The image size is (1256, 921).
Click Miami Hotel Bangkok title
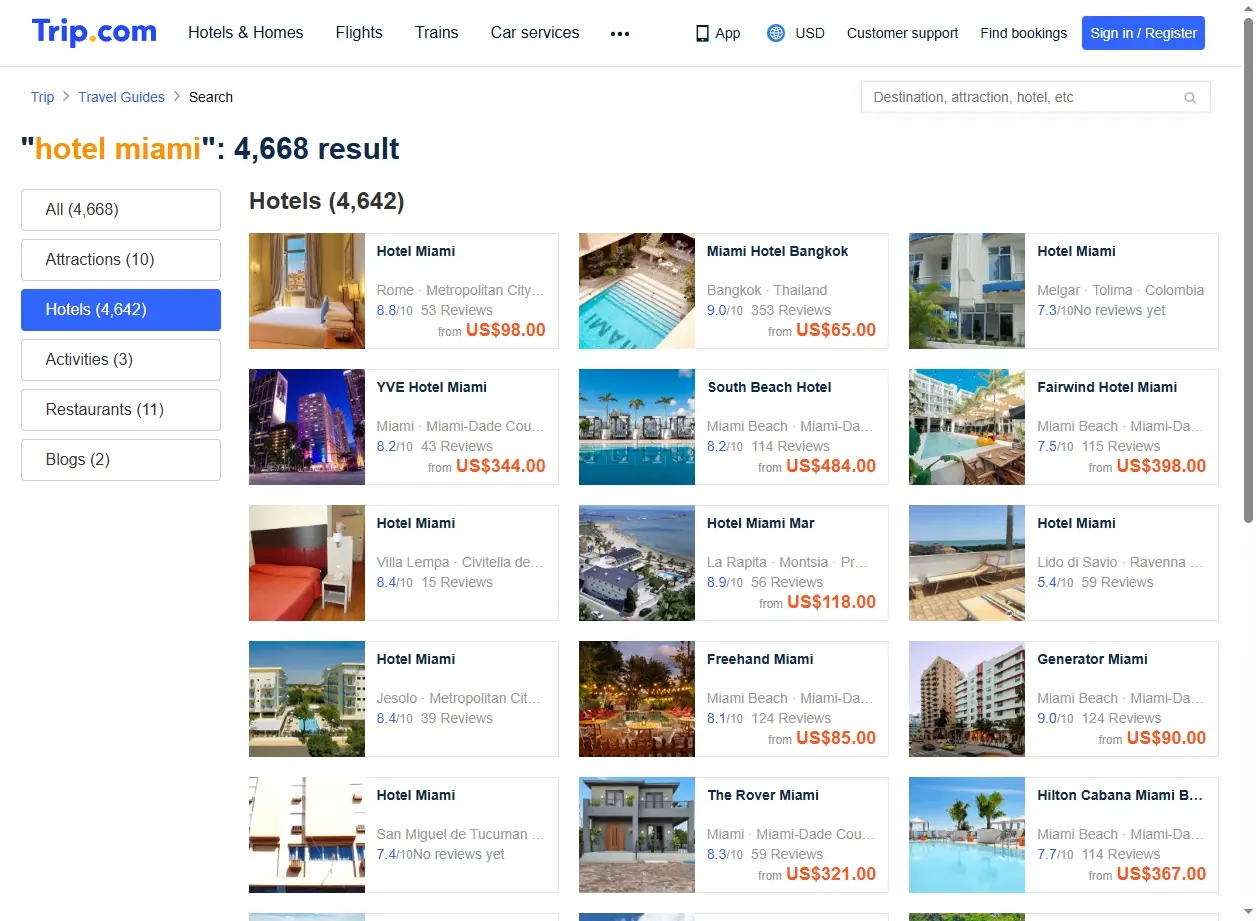click(x=777, y=251)
